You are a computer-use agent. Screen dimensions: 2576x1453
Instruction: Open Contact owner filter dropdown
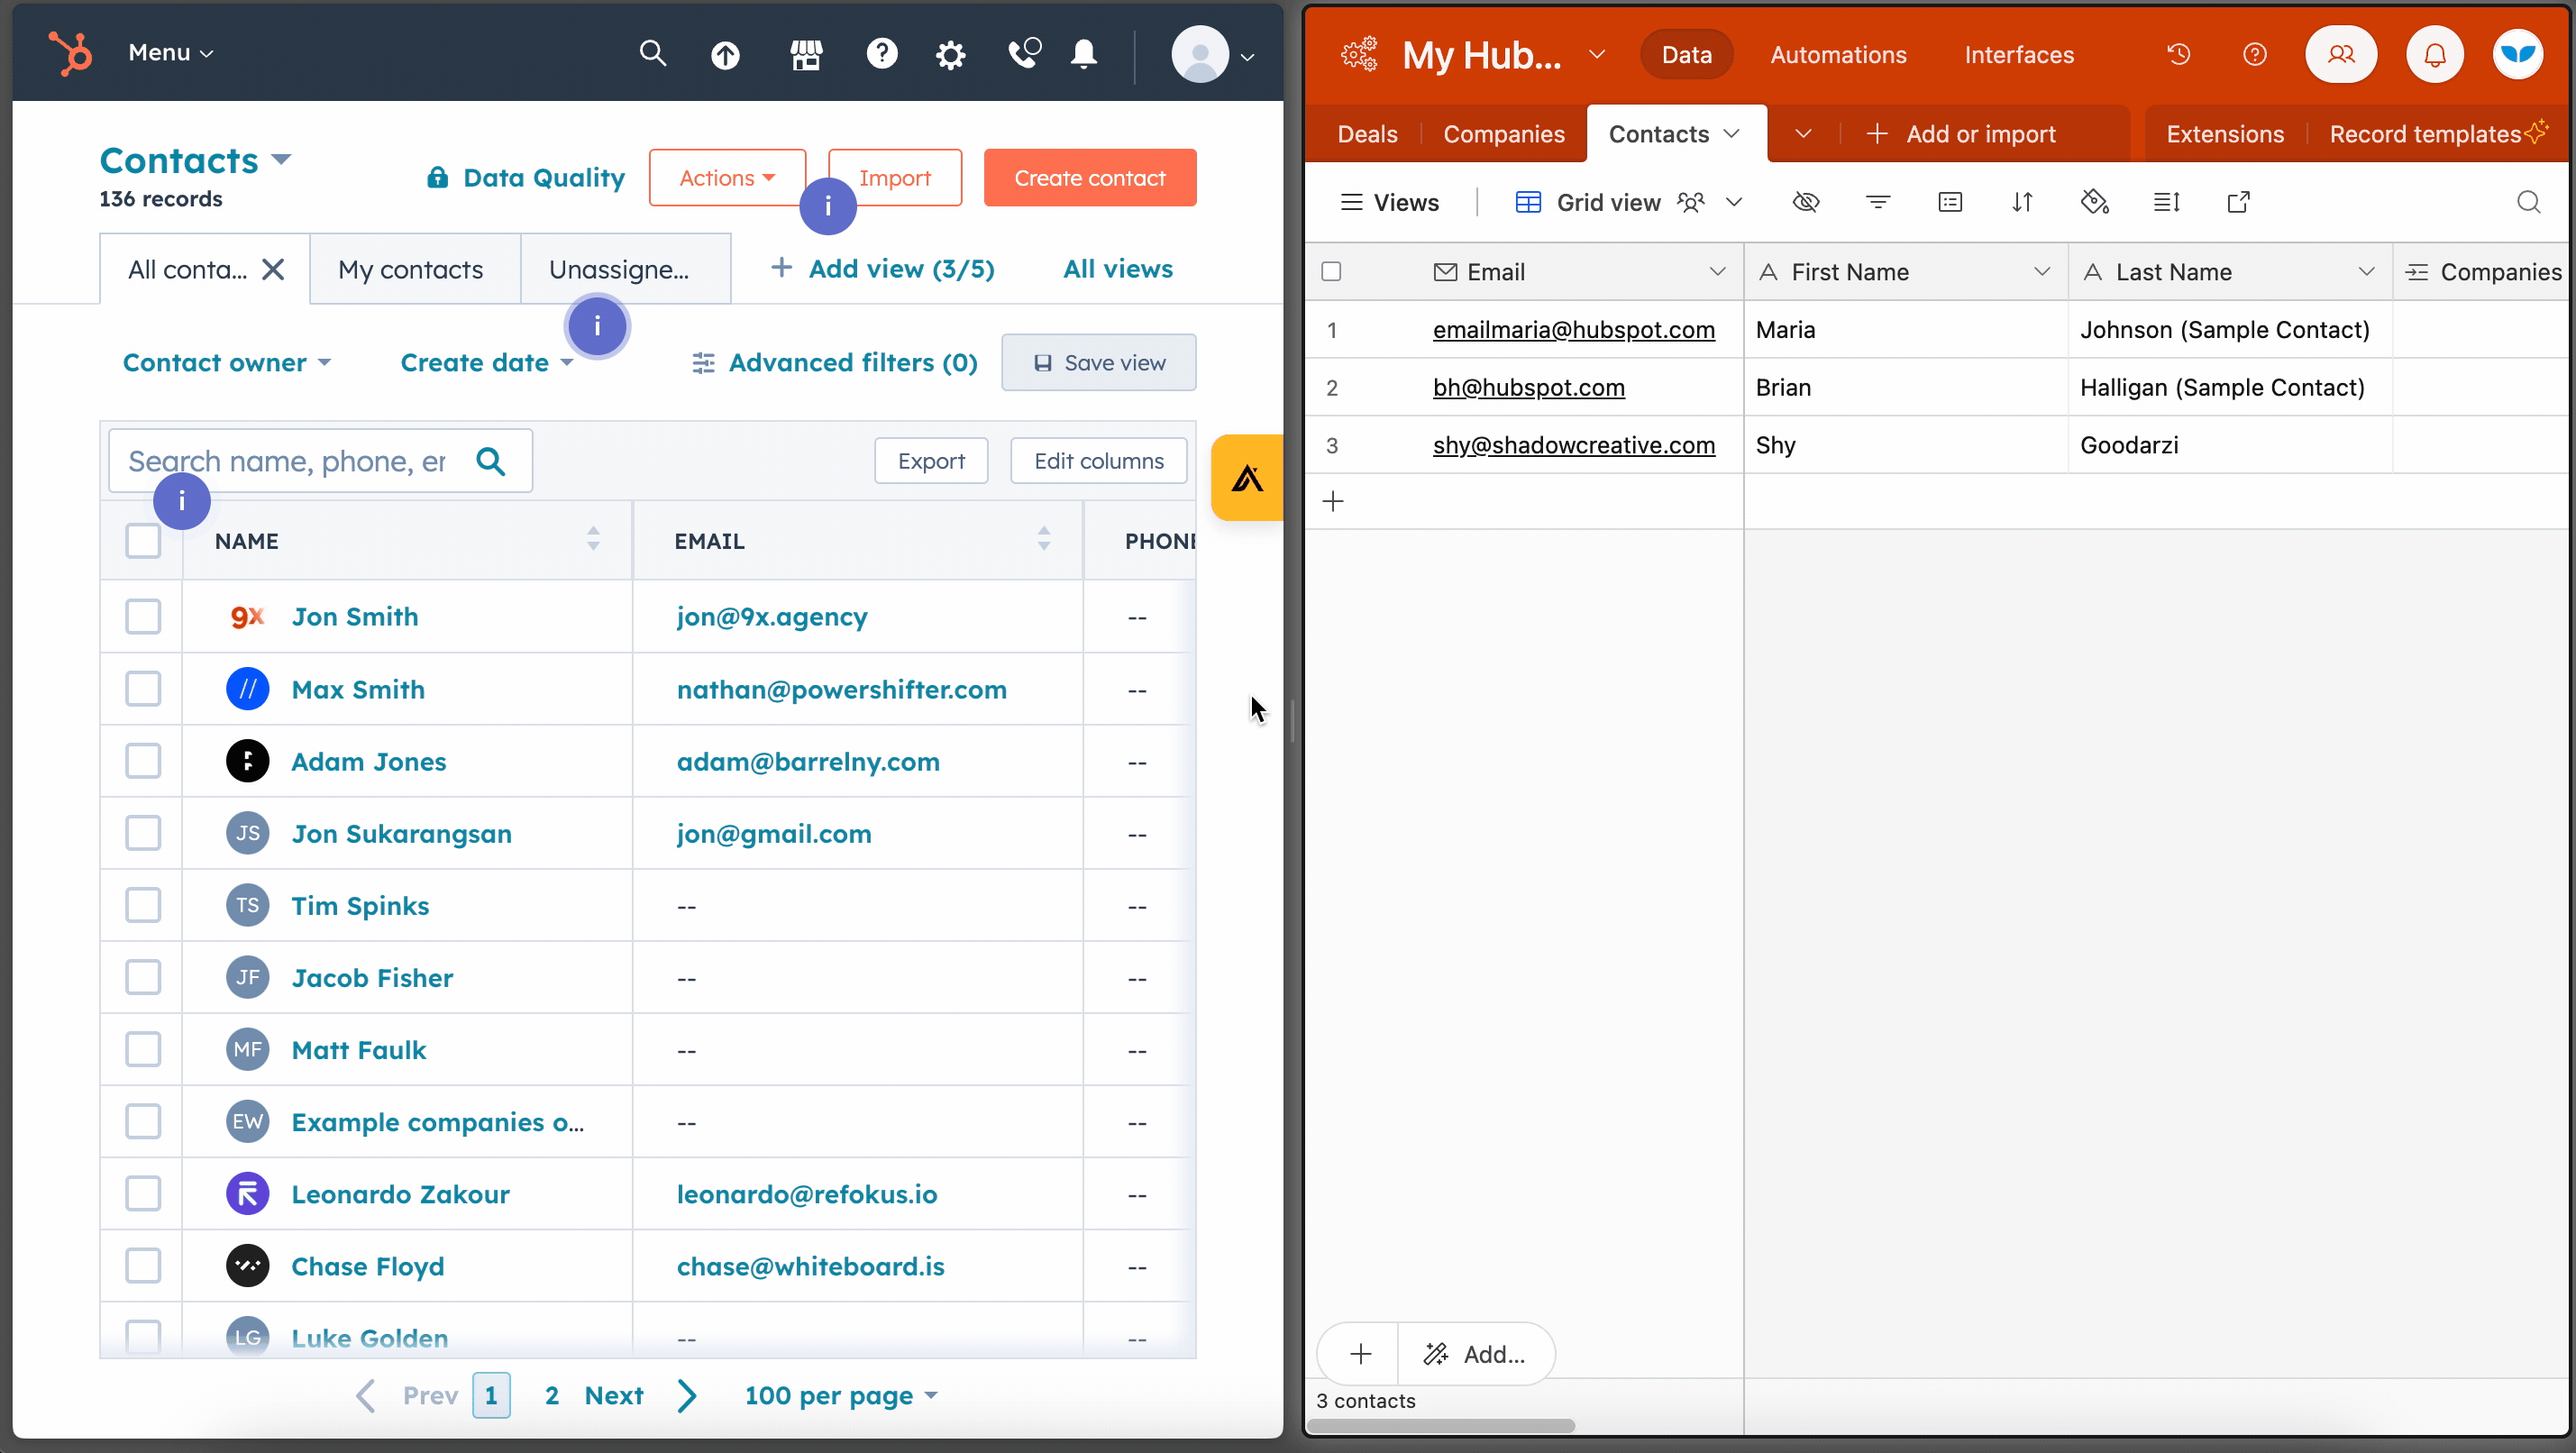227,362
